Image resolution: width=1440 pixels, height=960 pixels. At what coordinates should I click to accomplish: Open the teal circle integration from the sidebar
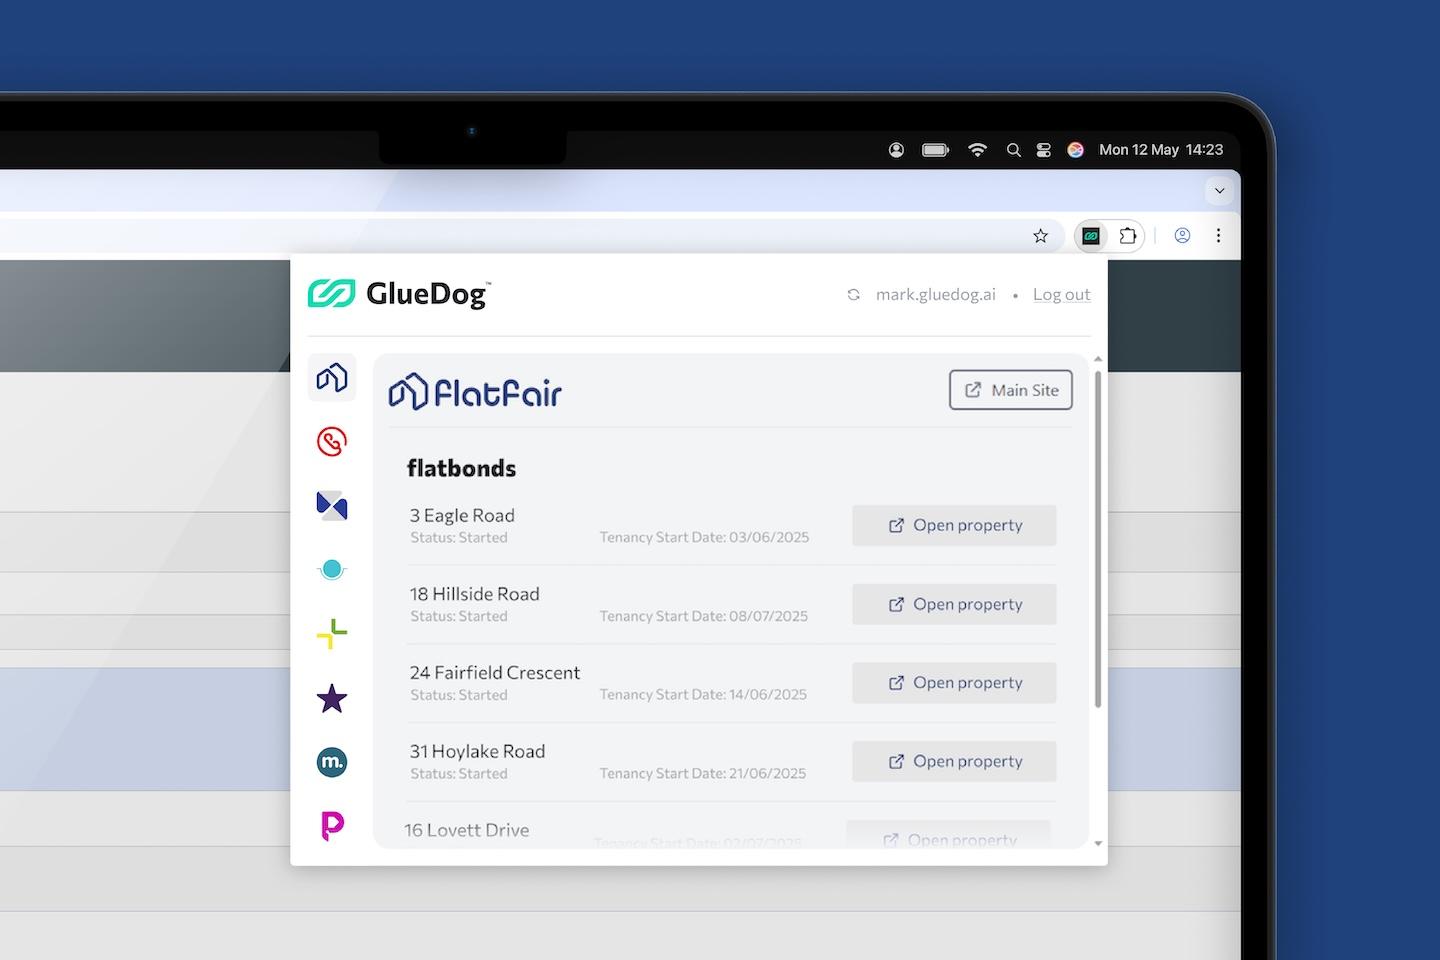click(331, 569)
